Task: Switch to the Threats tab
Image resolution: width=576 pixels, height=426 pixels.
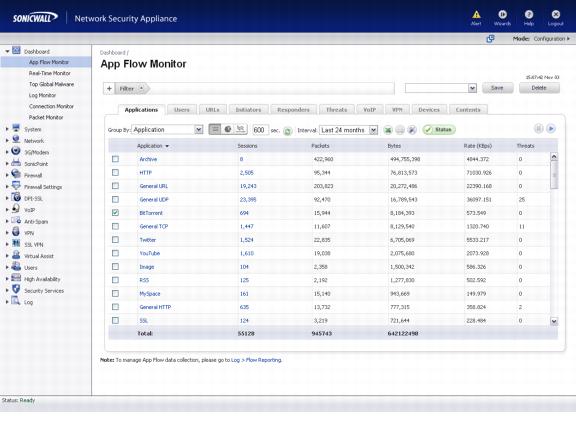Action: click(336, 110)
